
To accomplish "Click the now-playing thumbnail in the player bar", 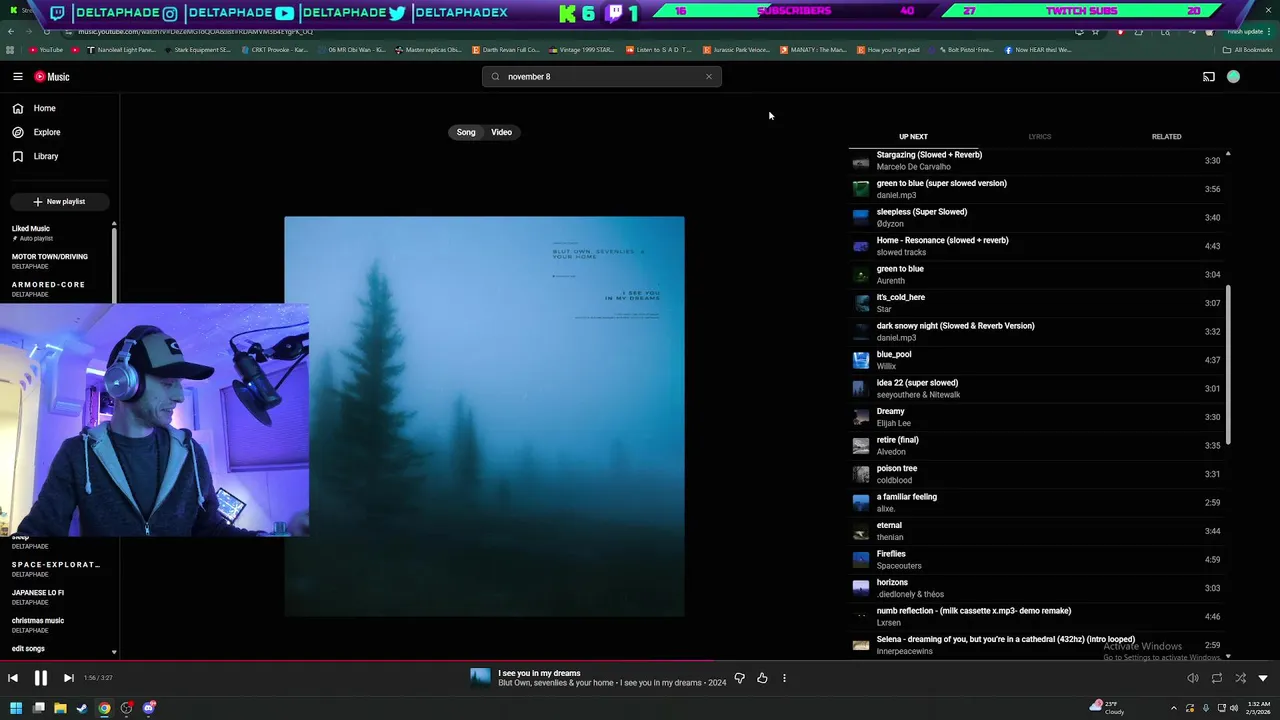I will pyautogui.click(x=481, y=678).
